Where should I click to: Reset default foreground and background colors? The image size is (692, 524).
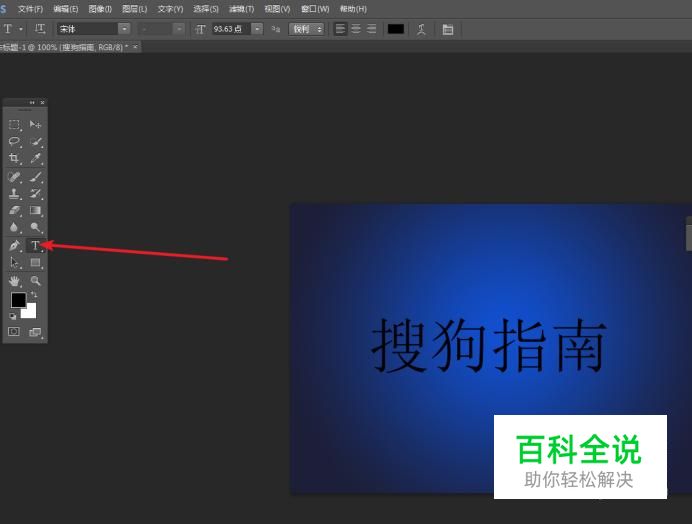[x=13, y=316]
